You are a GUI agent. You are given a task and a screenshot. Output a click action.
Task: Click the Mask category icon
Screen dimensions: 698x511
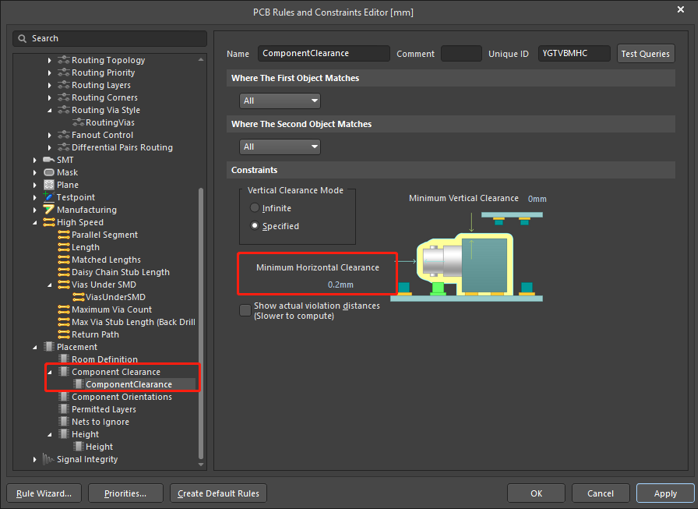coord(49,172)
